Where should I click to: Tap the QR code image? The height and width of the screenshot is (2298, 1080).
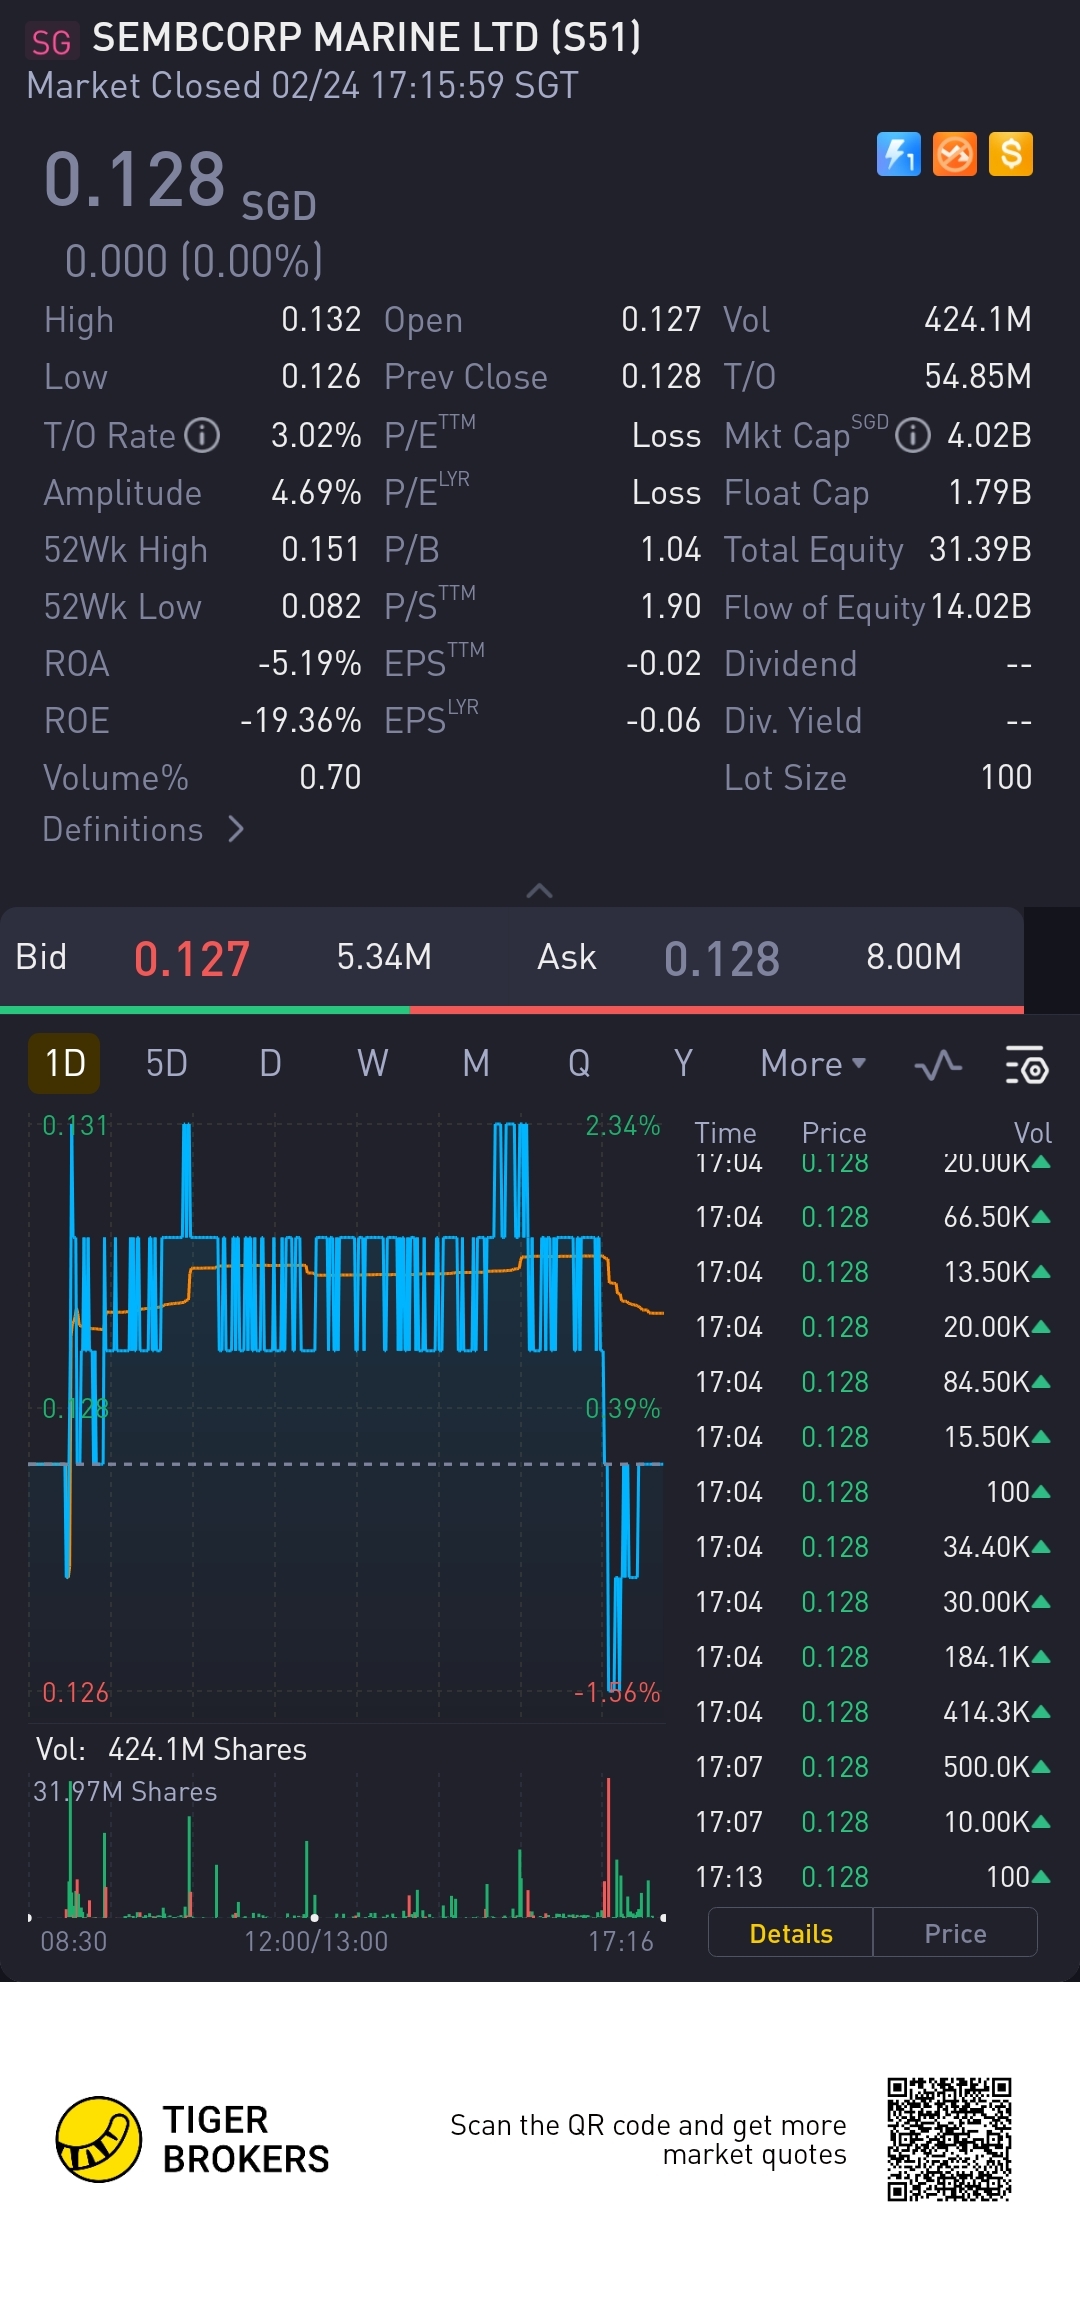pos(949,2139)
